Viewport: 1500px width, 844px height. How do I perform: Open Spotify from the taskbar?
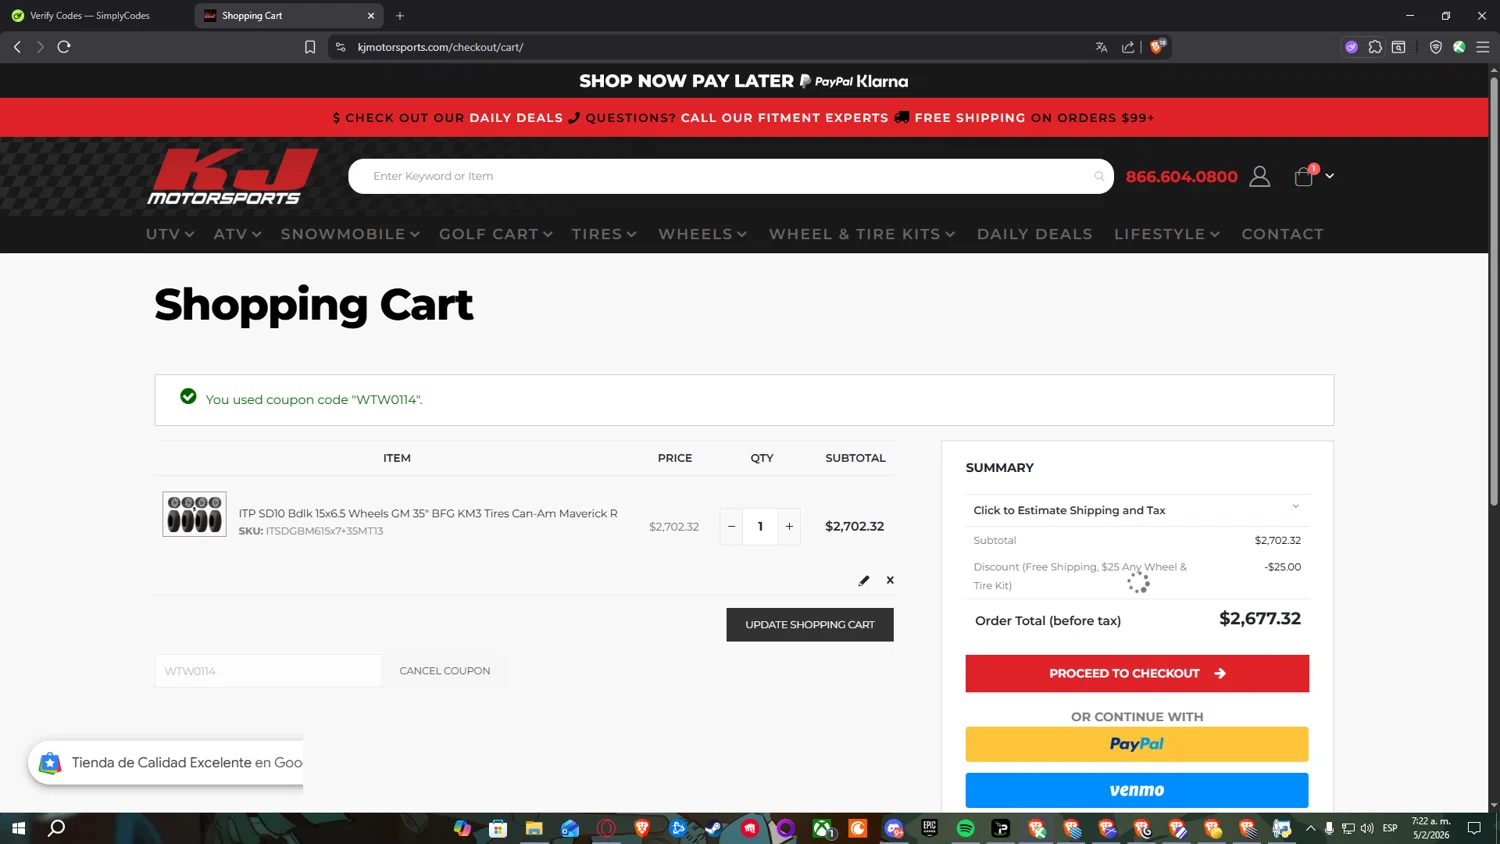(965, 828)
